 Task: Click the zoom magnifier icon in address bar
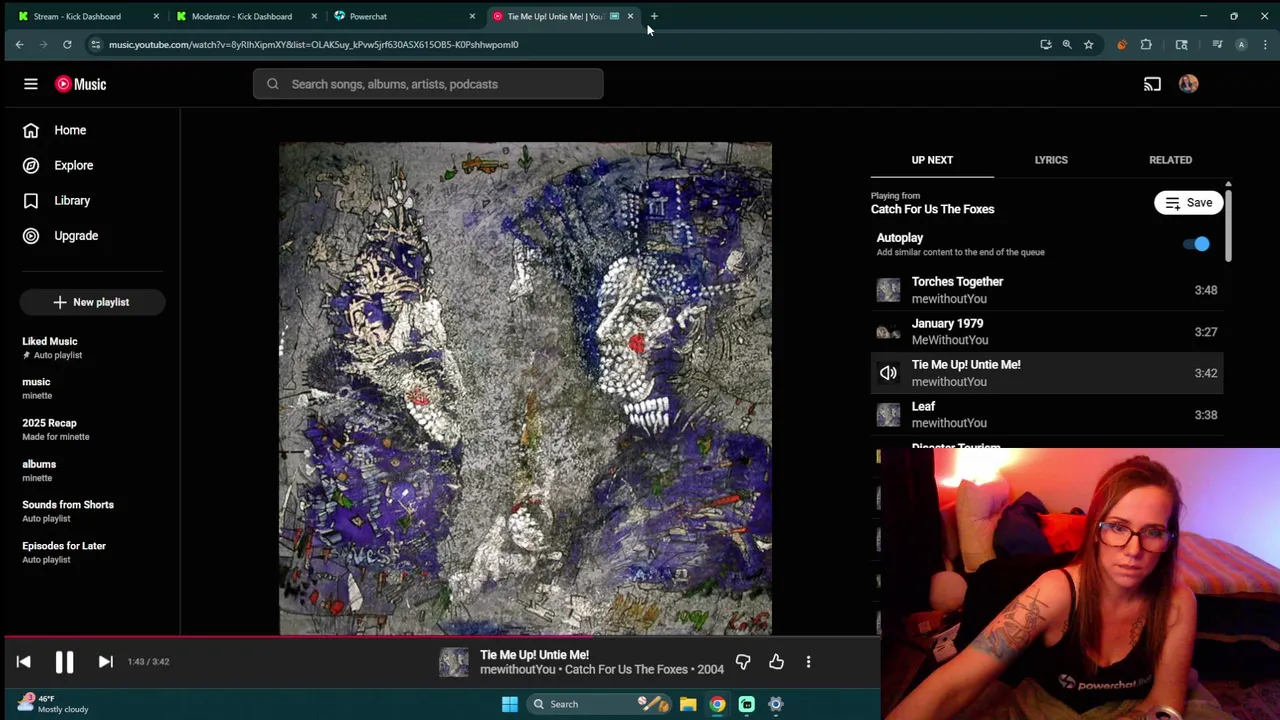click(1067, 44)
